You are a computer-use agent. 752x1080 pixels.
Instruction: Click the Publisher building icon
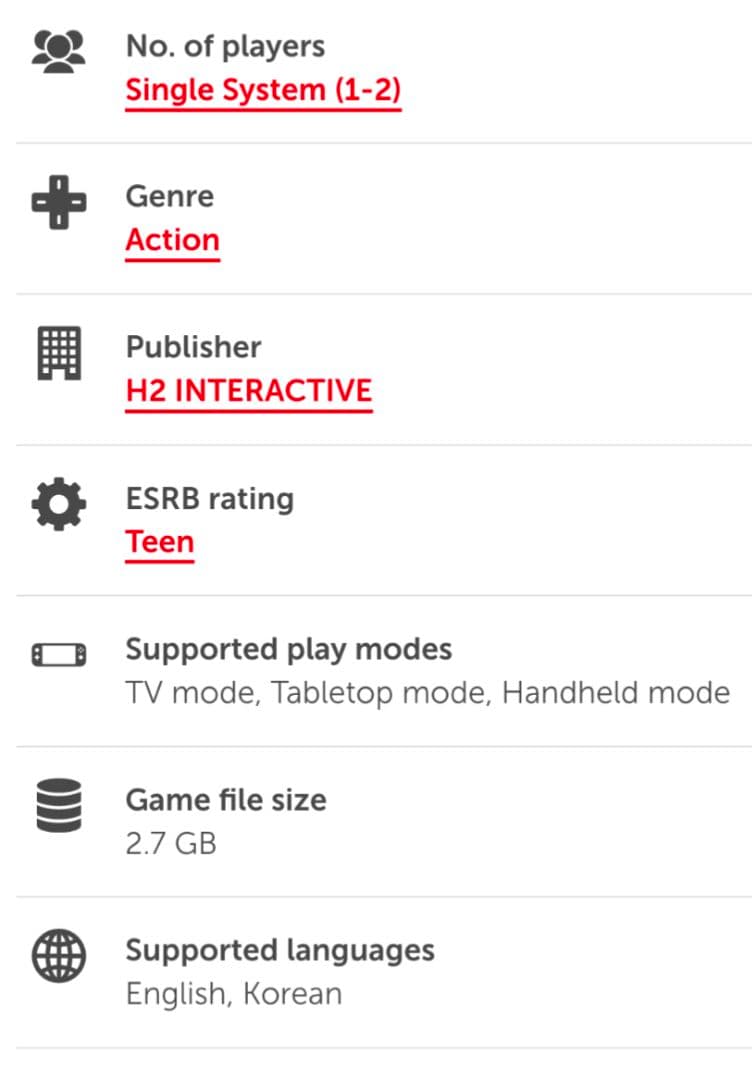click(59, 354)
